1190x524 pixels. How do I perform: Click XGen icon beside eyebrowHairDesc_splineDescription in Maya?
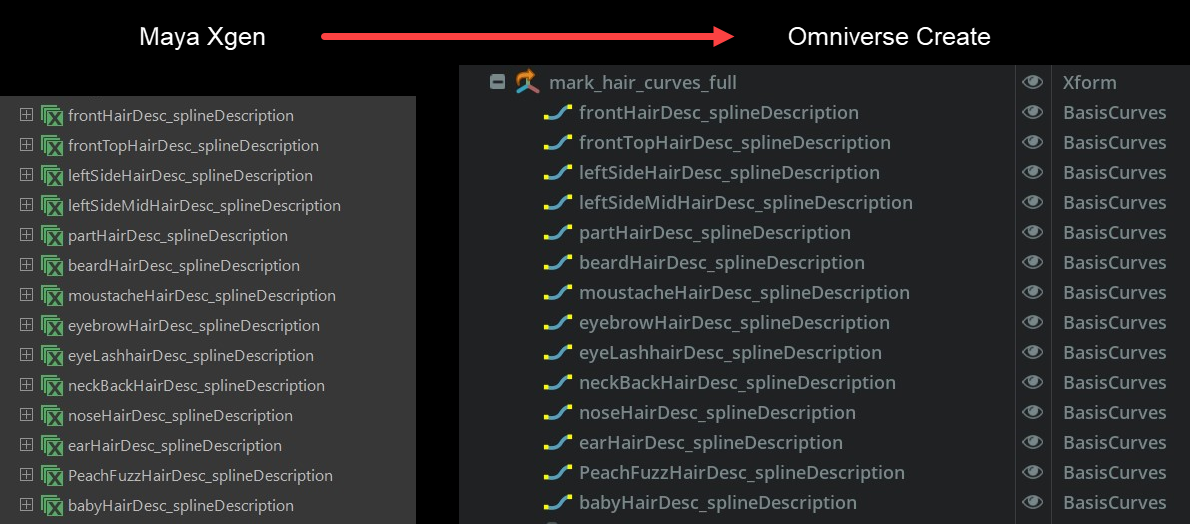pos(52,326)
